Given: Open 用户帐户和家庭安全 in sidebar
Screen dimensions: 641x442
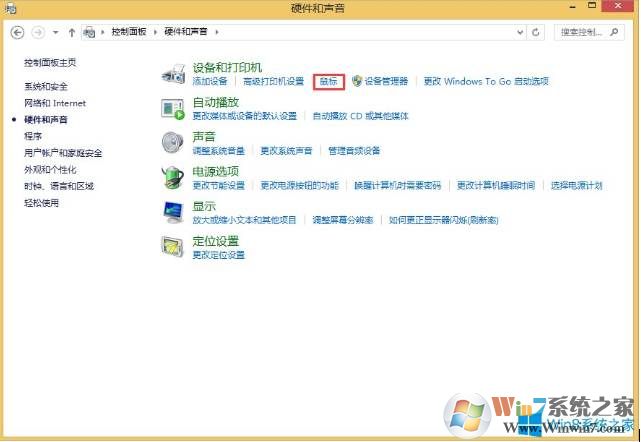Looking at the screenshot, I should pos(63,153).
